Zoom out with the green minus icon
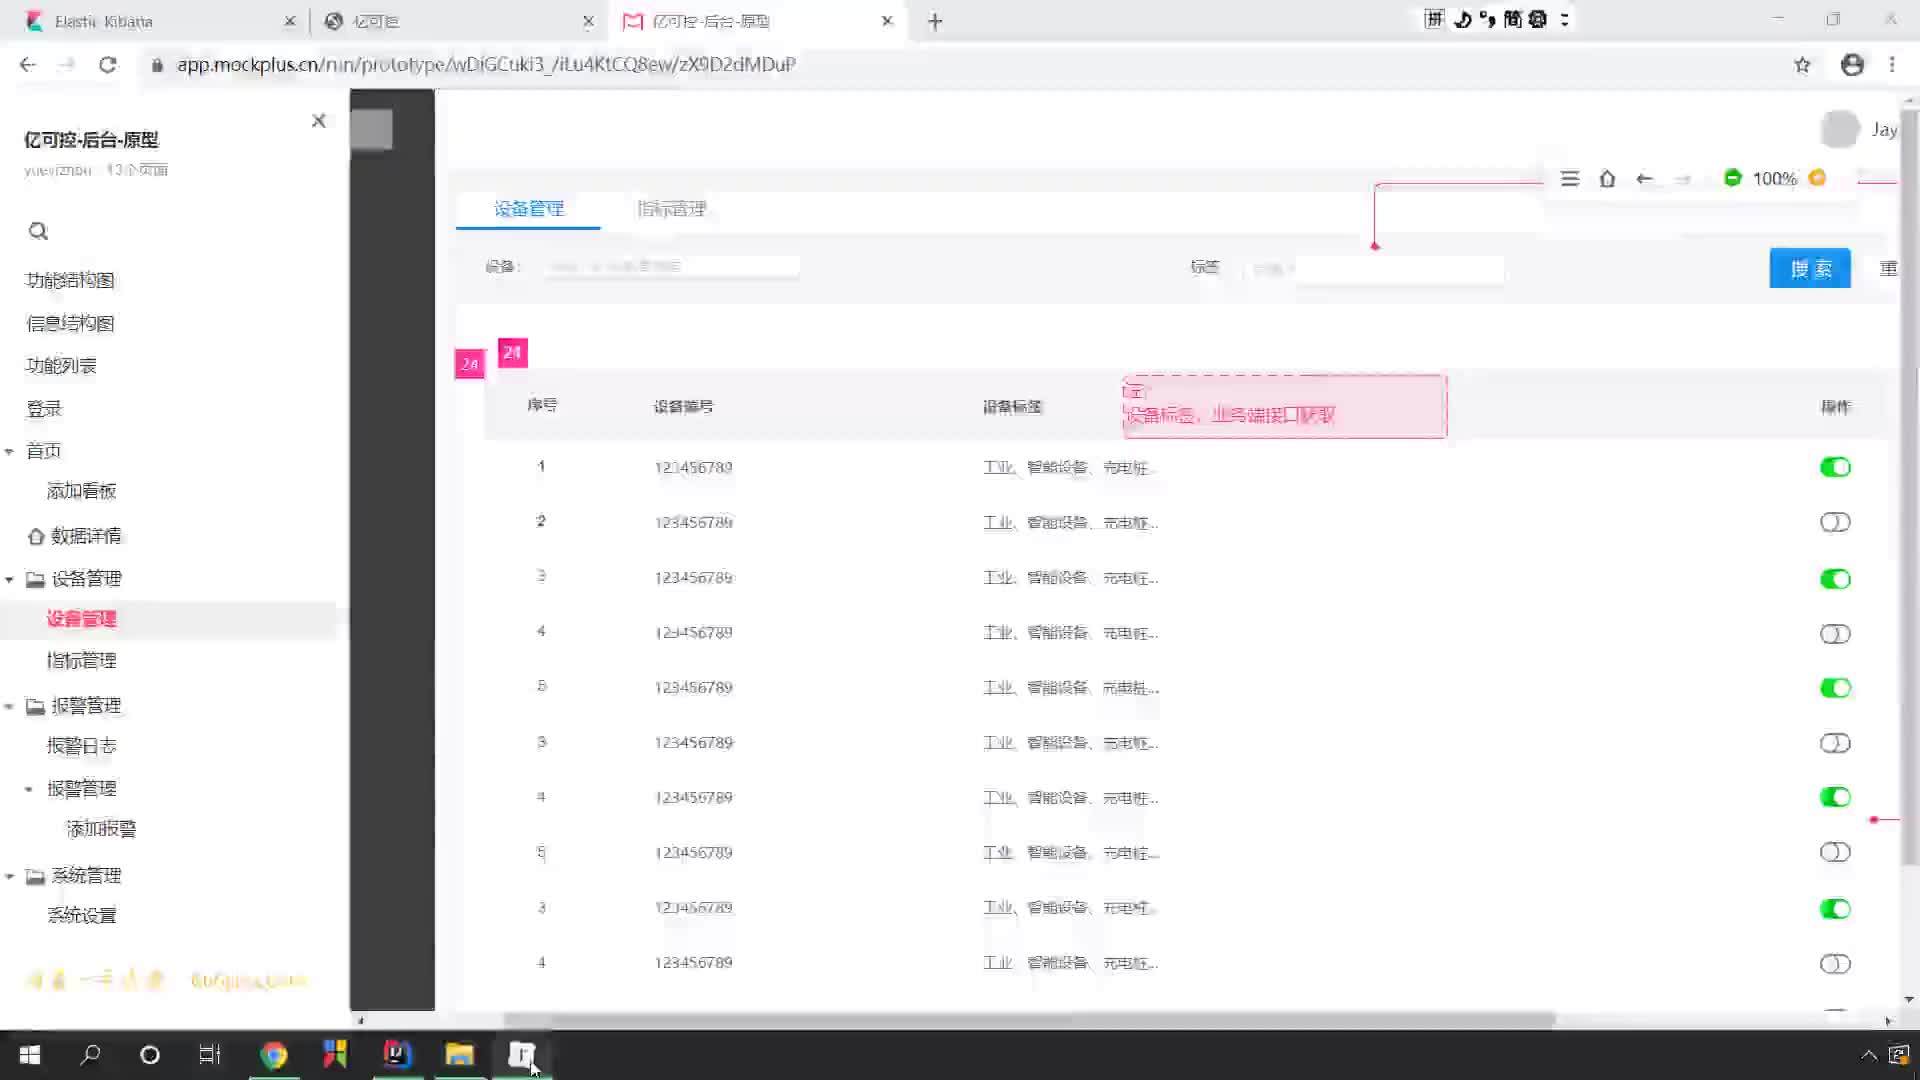The image size is (1920, 1080). pos(1733,177)
